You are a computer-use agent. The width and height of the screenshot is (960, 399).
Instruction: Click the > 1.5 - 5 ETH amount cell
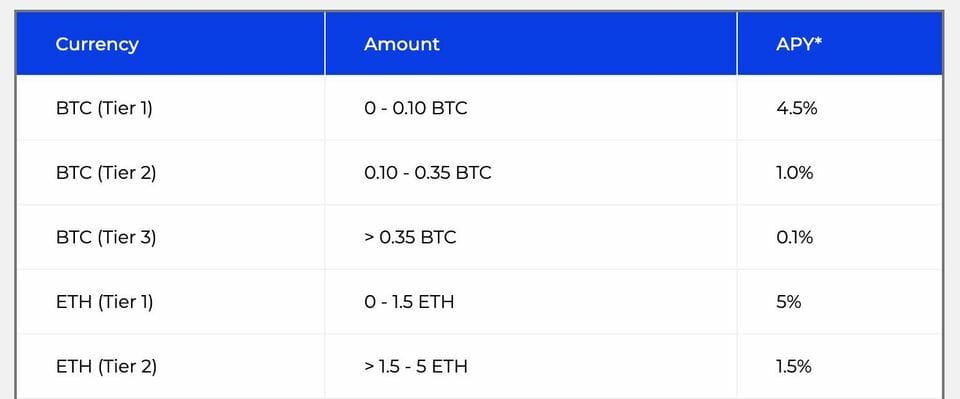pyautogui.click(x=416, y=367)
